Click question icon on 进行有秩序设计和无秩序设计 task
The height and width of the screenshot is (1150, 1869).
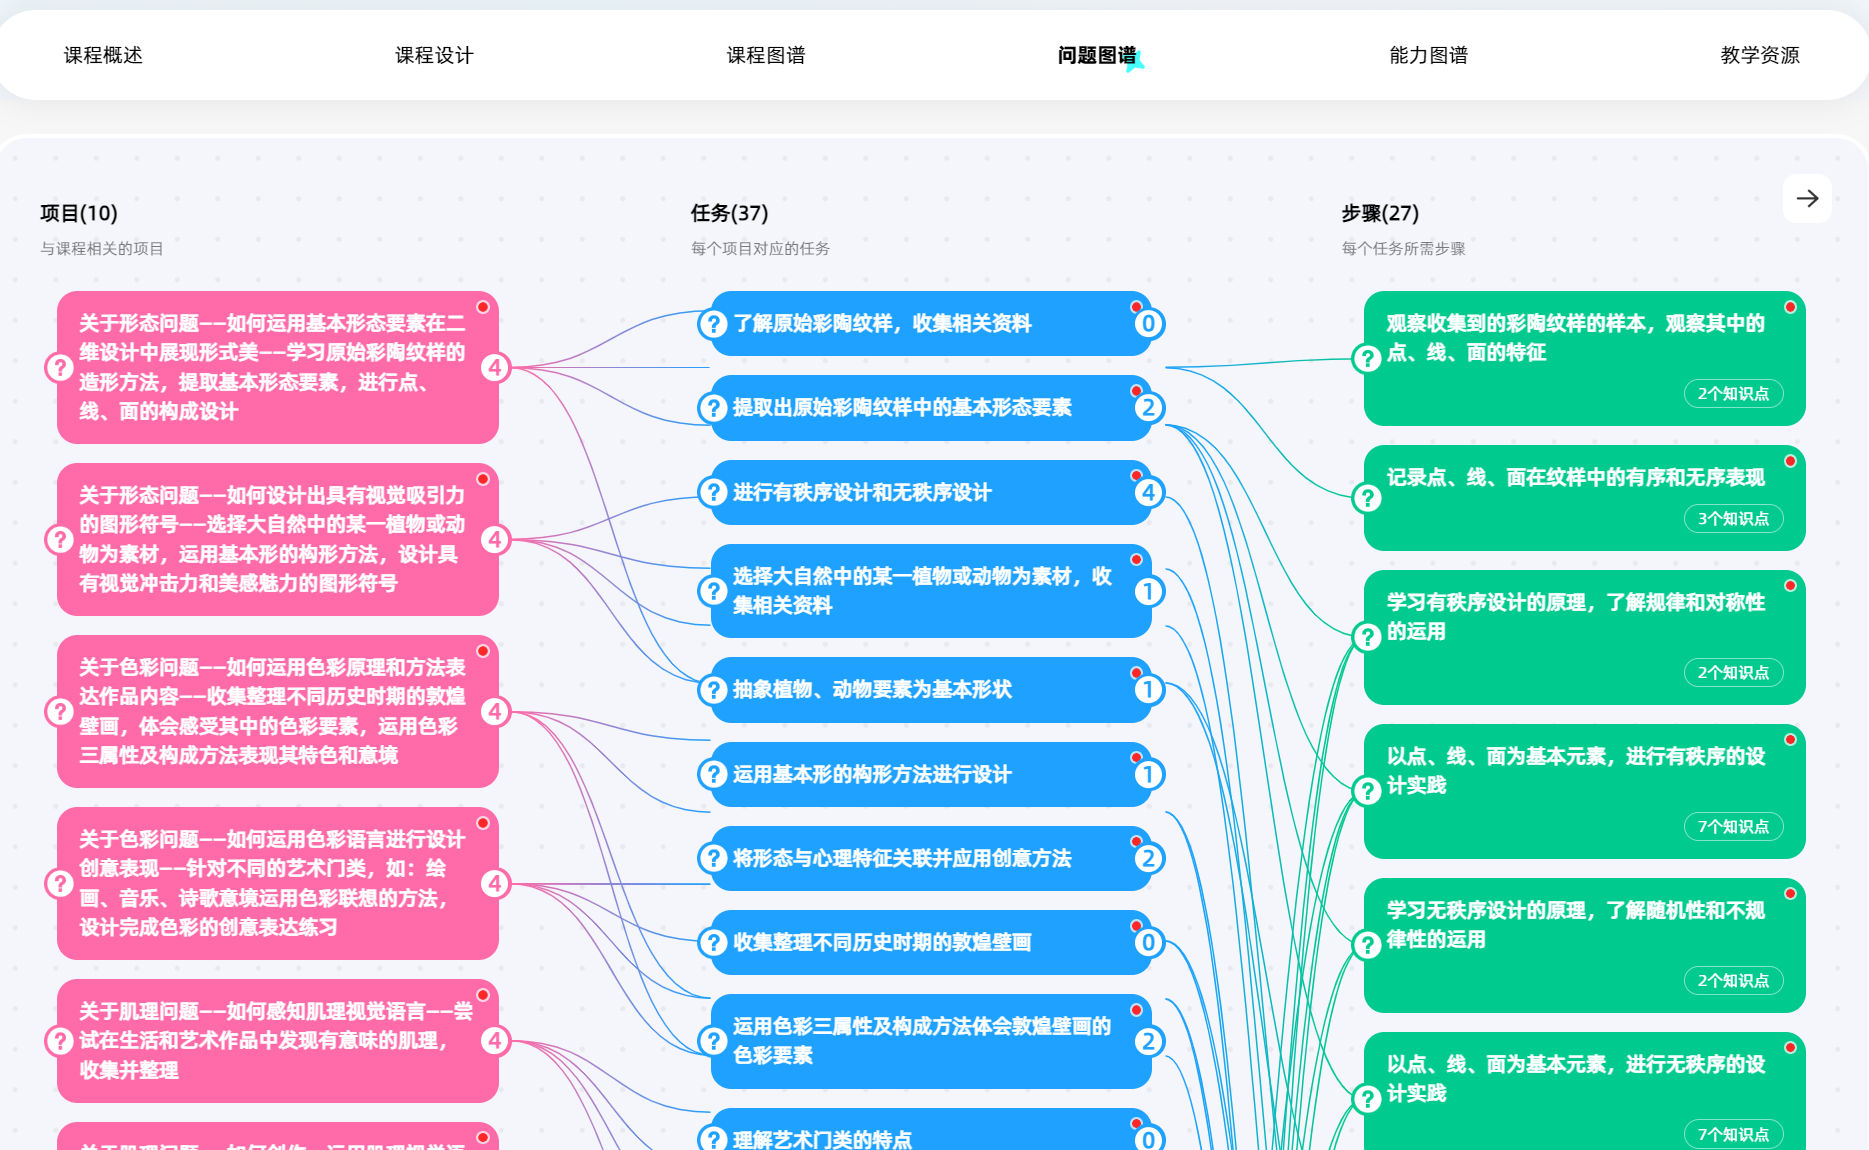(x=713, y=492)
